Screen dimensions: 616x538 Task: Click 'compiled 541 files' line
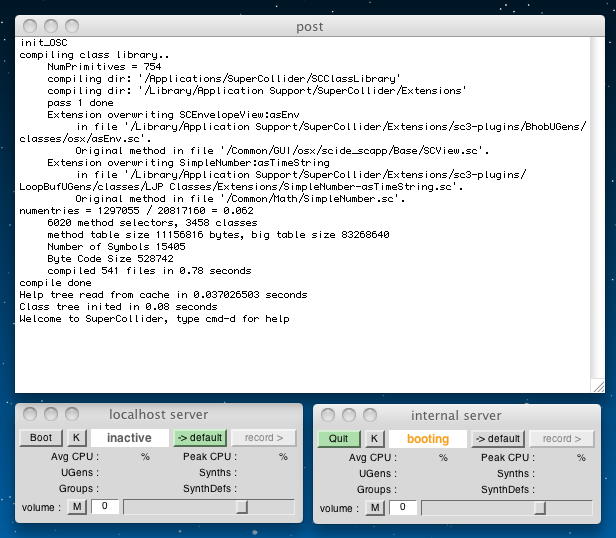click(149, 271)
